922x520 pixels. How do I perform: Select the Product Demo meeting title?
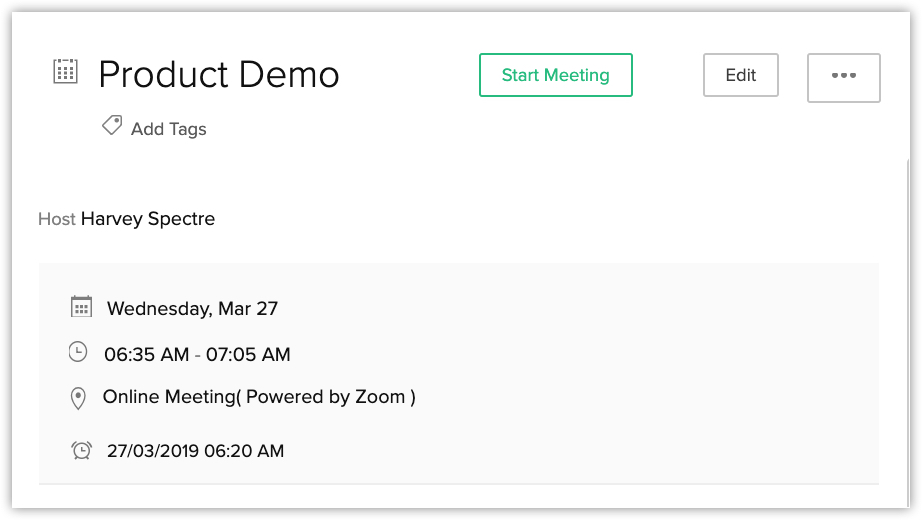[x=219, y=74]
